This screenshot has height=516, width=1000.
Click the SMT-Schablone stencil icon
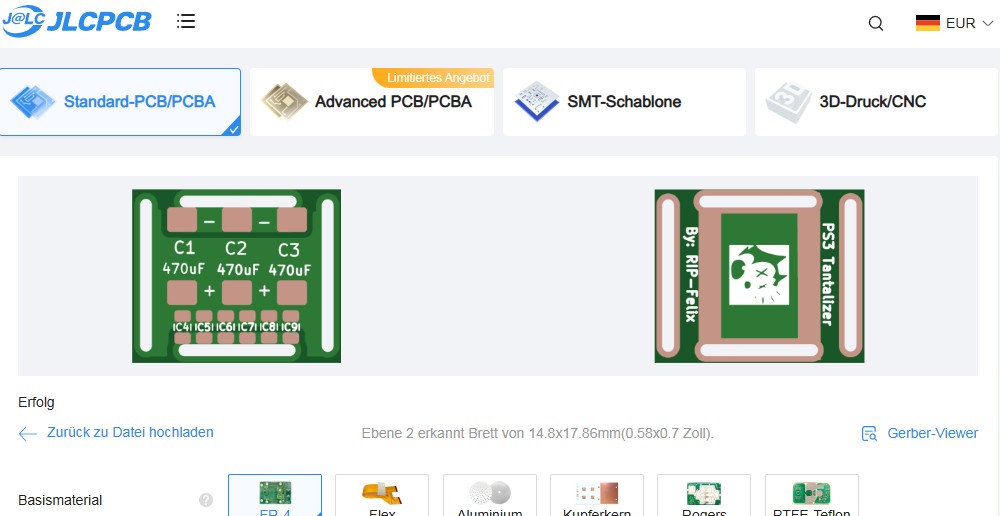536,102
